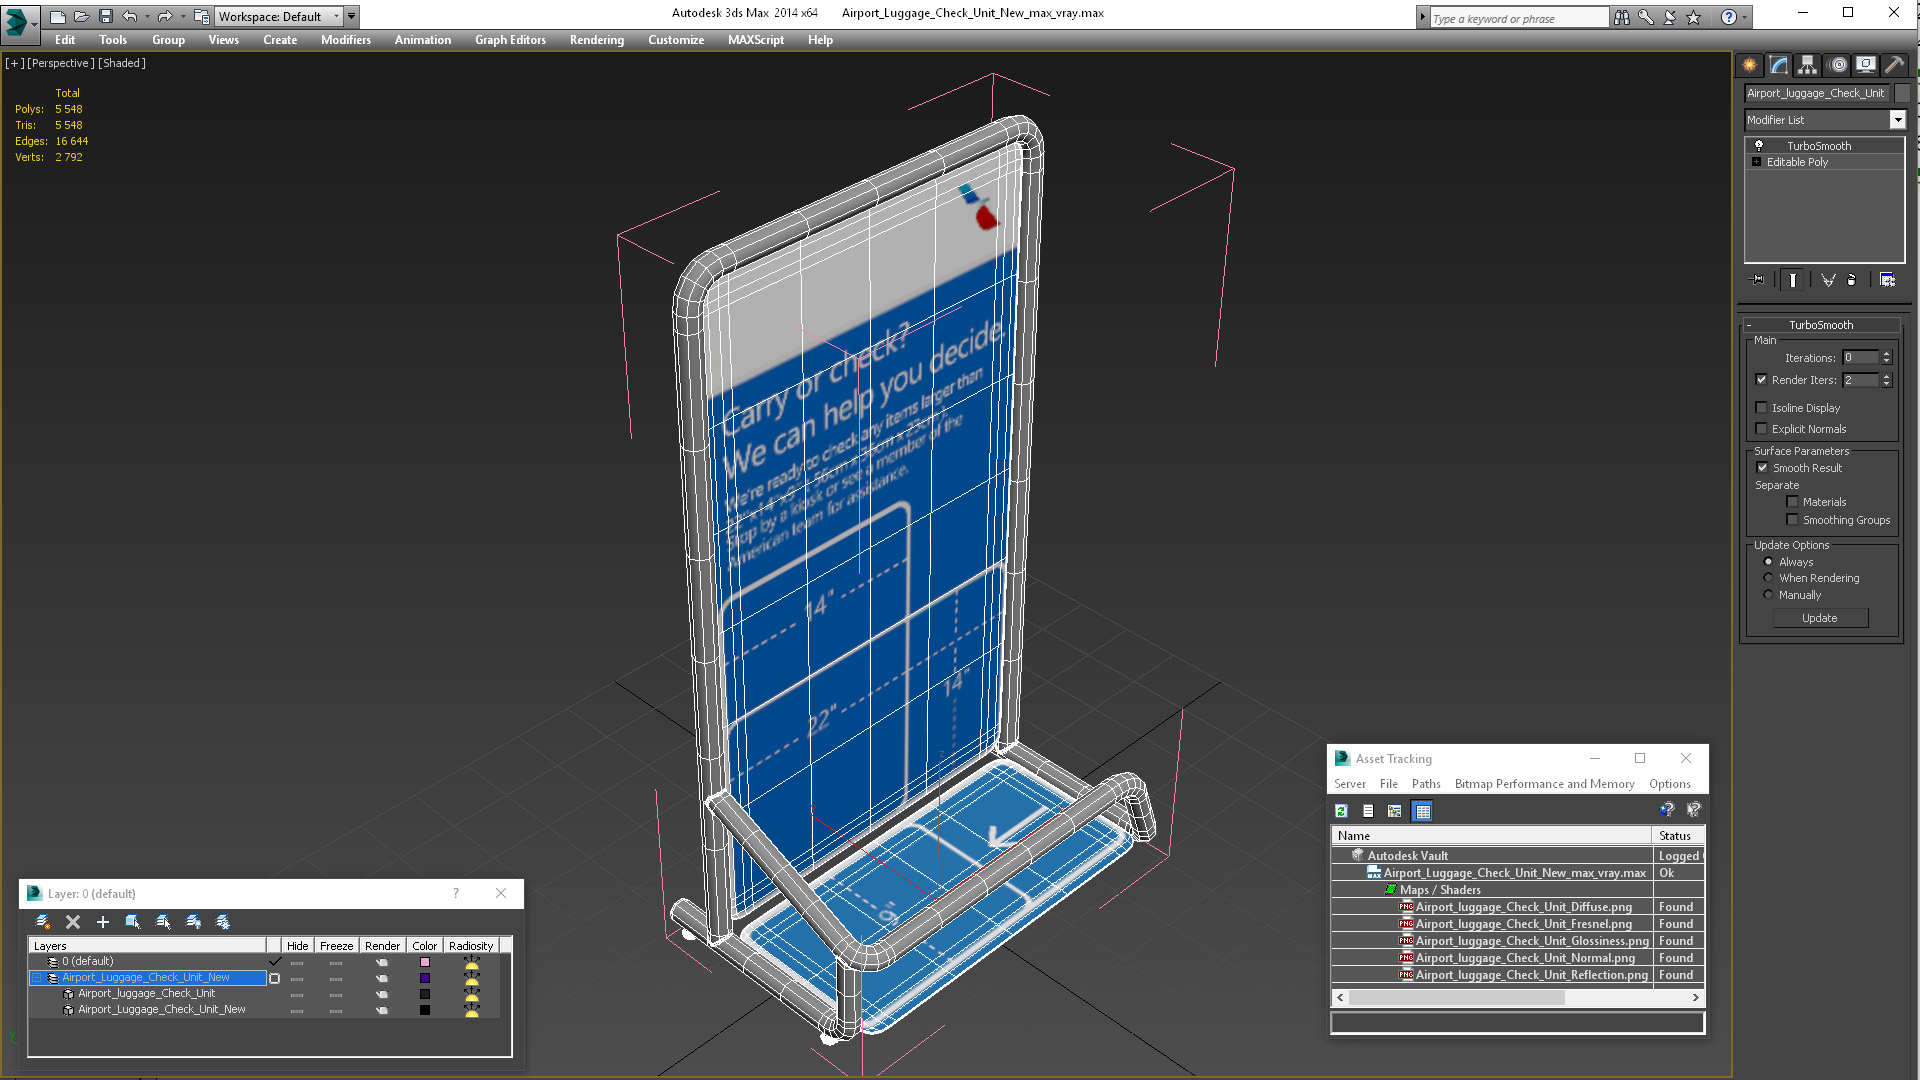Click the Pin Stack icon
This screenshot has width=1920, height=1080.
[x=1758, y=280]
